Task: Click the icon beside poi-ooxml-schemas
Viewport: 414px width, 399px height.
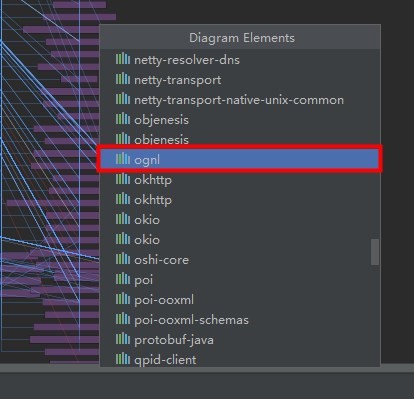Action: pyautogui.click(x=123, y=319)
